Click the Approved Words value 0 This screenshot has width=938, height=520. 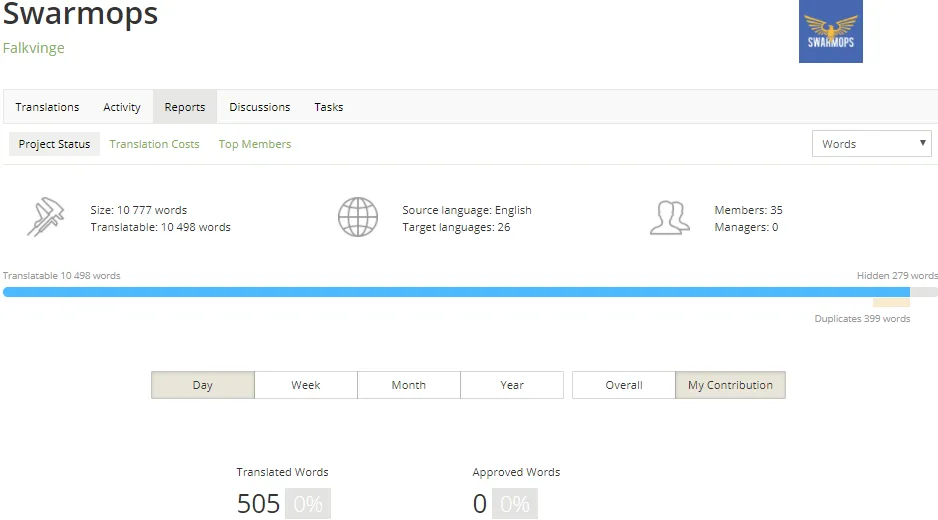coord(480,504)
